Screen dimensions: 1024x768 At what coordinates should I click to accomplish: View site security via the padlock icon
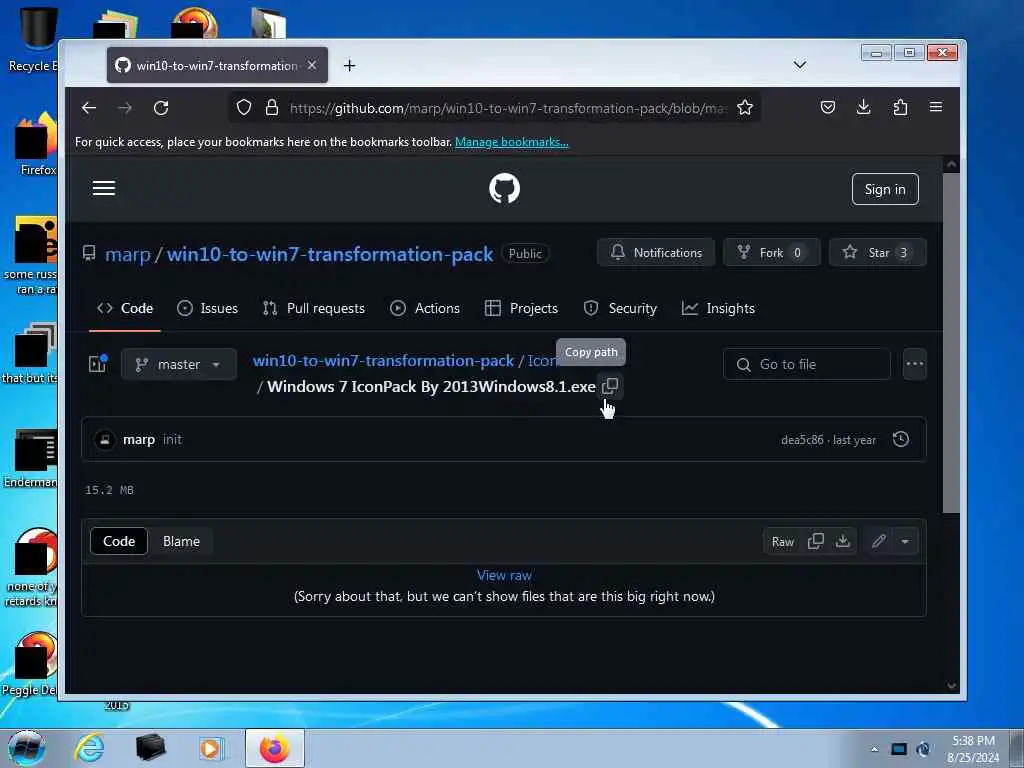click(x=272, y=108)
